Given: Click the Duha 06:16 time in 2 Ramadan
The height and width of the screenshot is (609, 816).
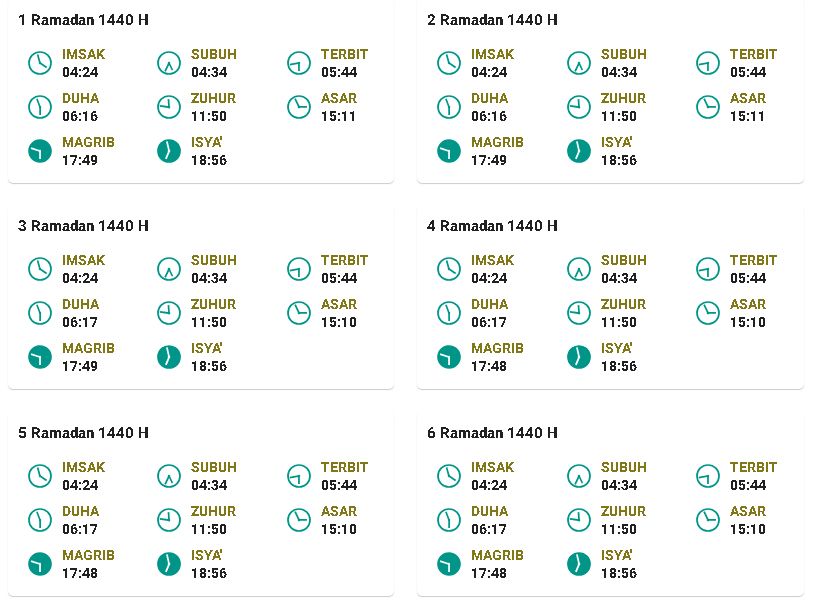Looking at the screenshot, I should tap(489, 117).
